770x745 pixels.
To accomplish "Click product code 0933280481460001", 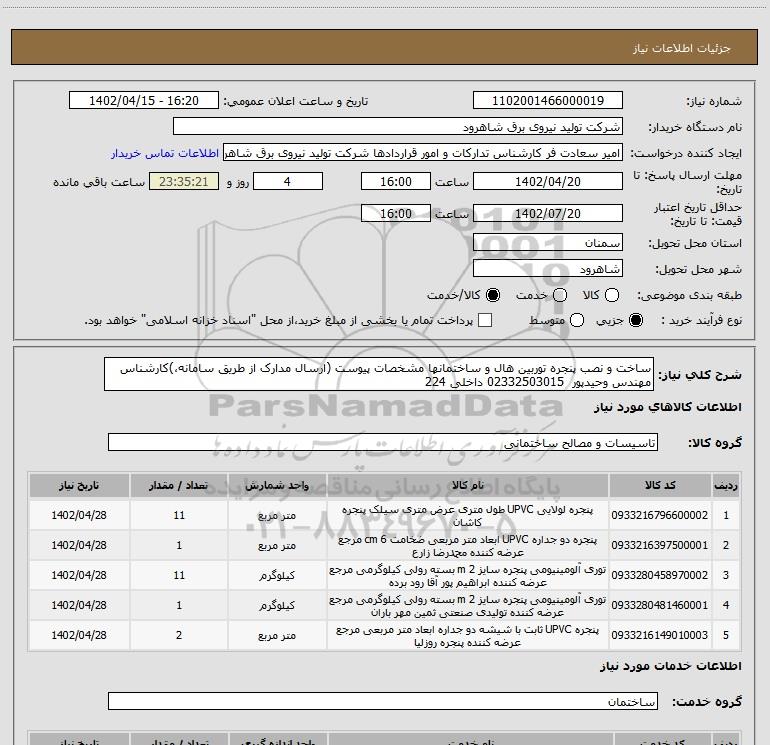I will click(660, 605).
